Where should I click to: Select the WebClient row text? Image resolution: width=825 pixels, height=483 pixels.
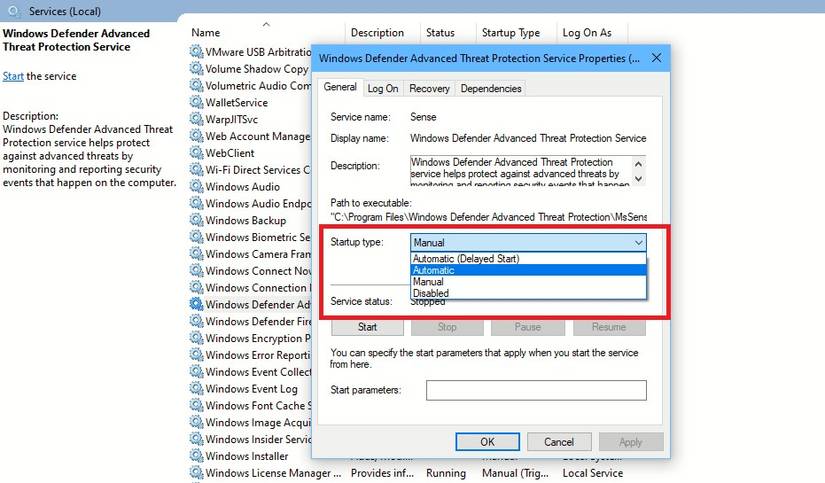click(229, 153)
